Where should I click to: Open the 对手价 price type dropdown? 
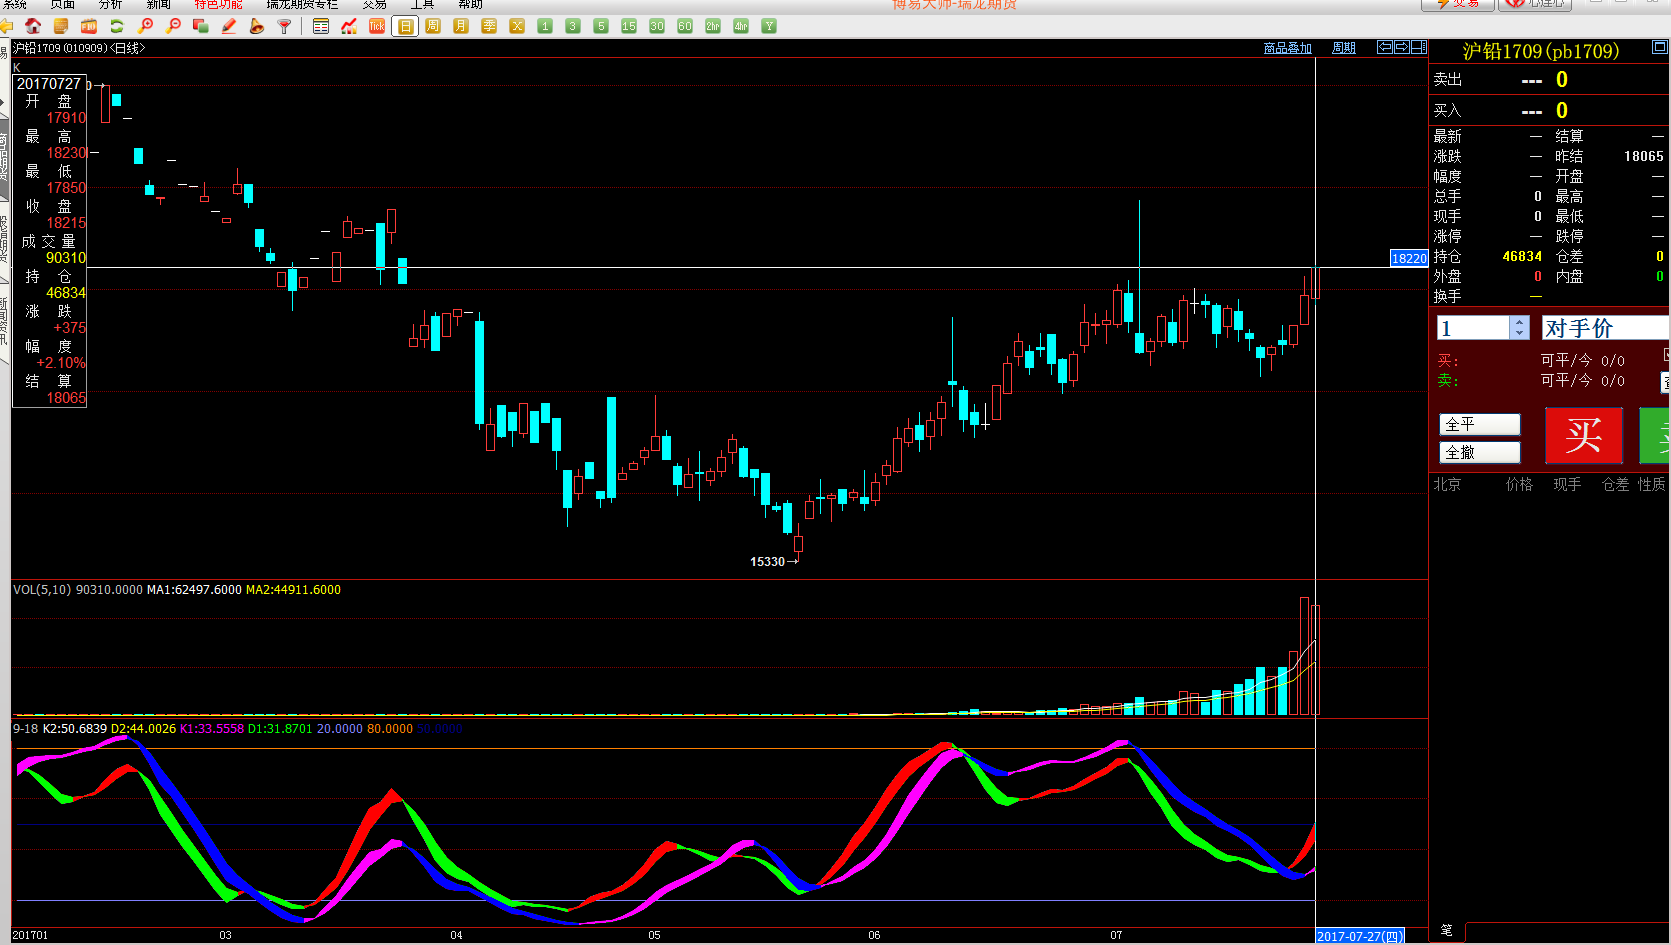[x=1603, y=328]
